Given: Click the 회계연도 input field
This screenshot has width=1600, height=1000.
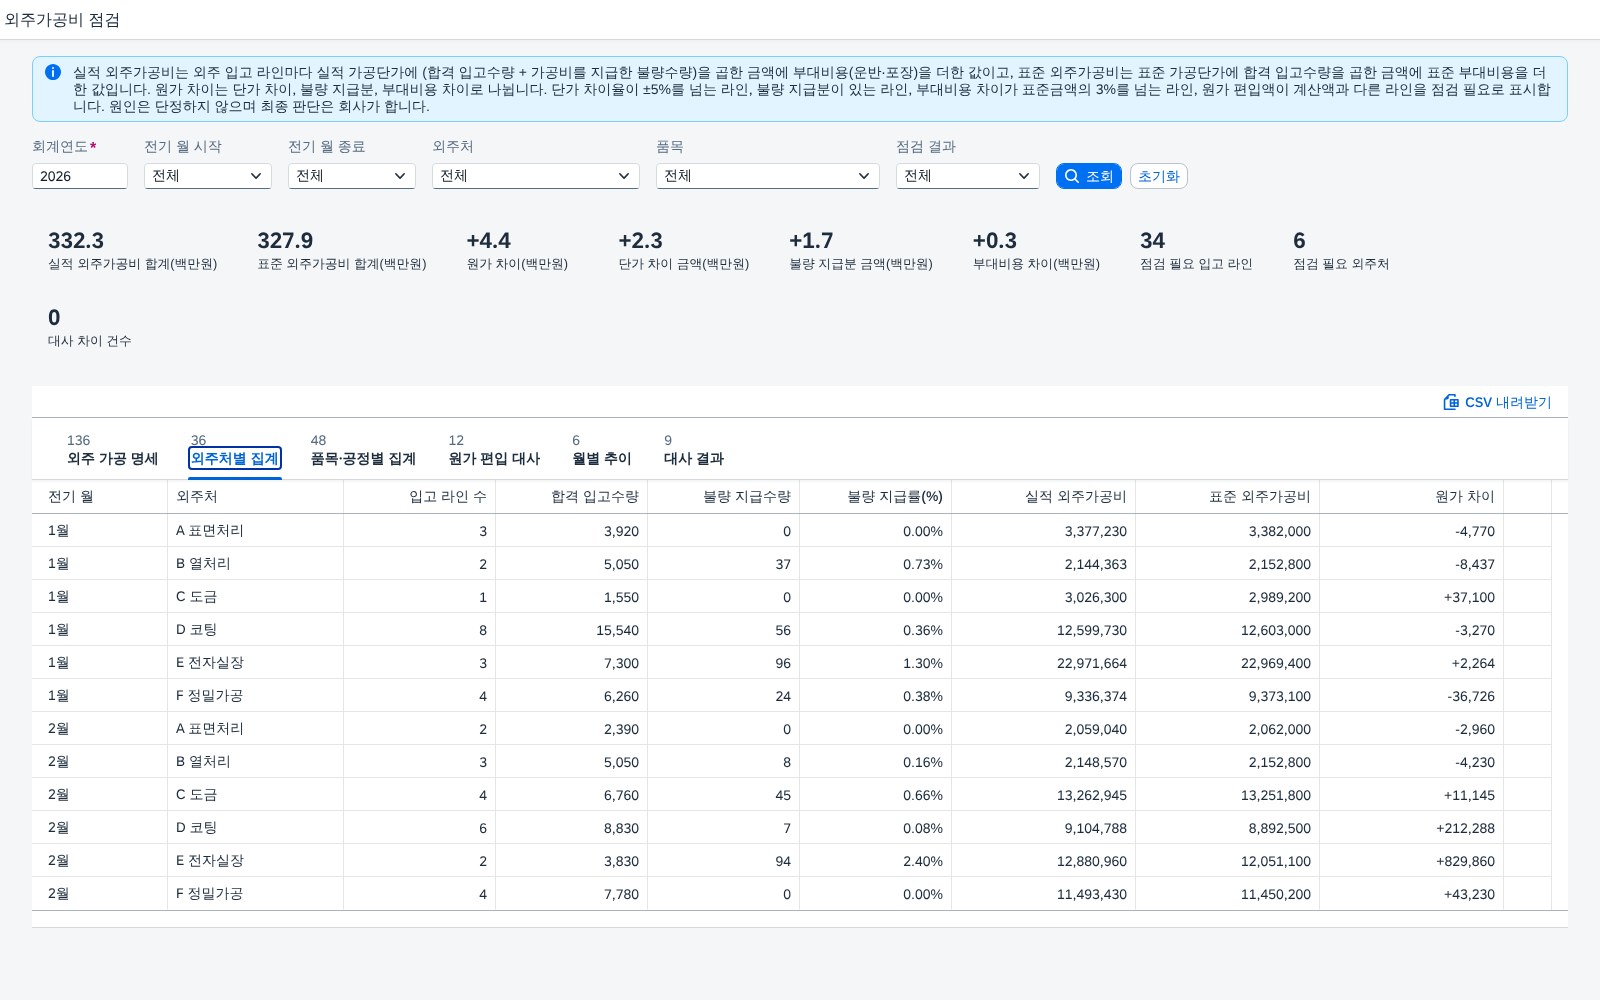Looking at the screenshot, I should (80, 176).
